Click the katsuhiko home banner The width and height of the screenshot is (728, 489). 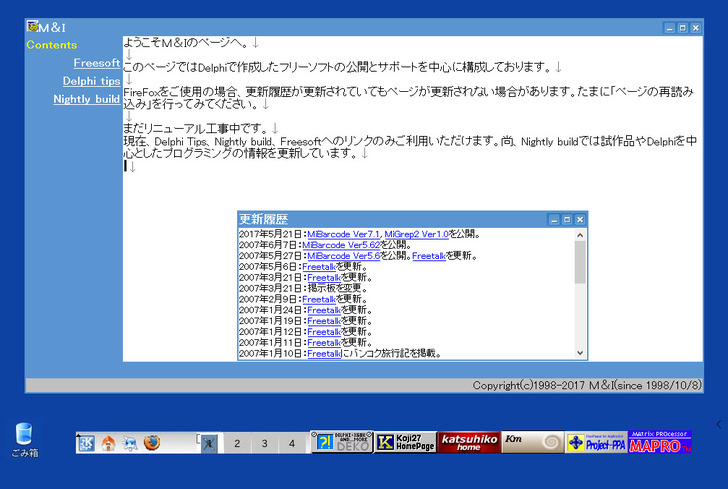[468, 442]
